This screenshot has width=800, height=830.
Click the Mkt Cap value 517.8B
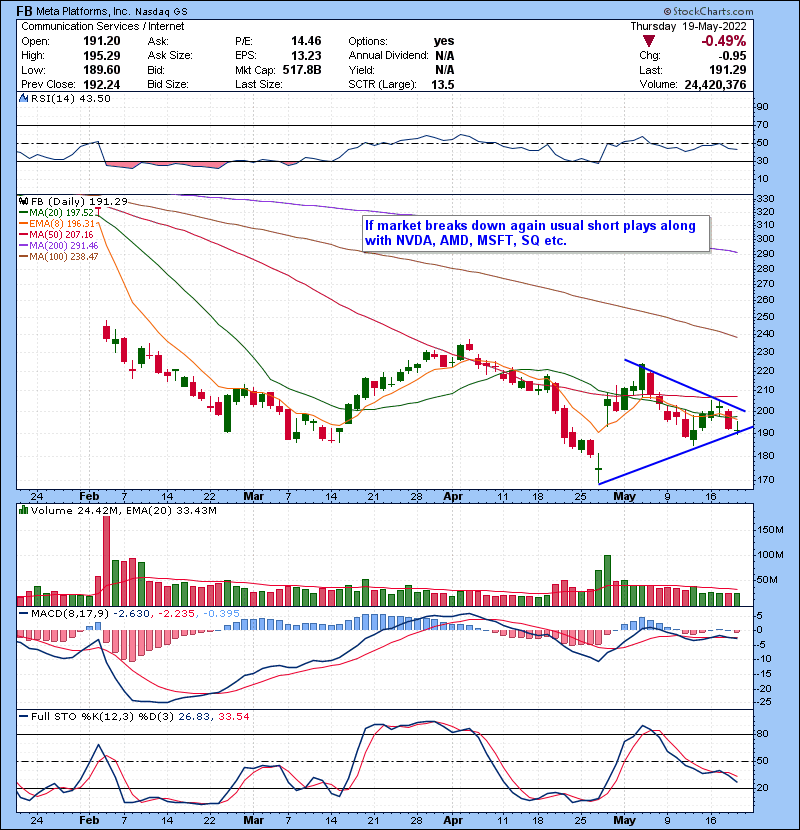point(302,70)
